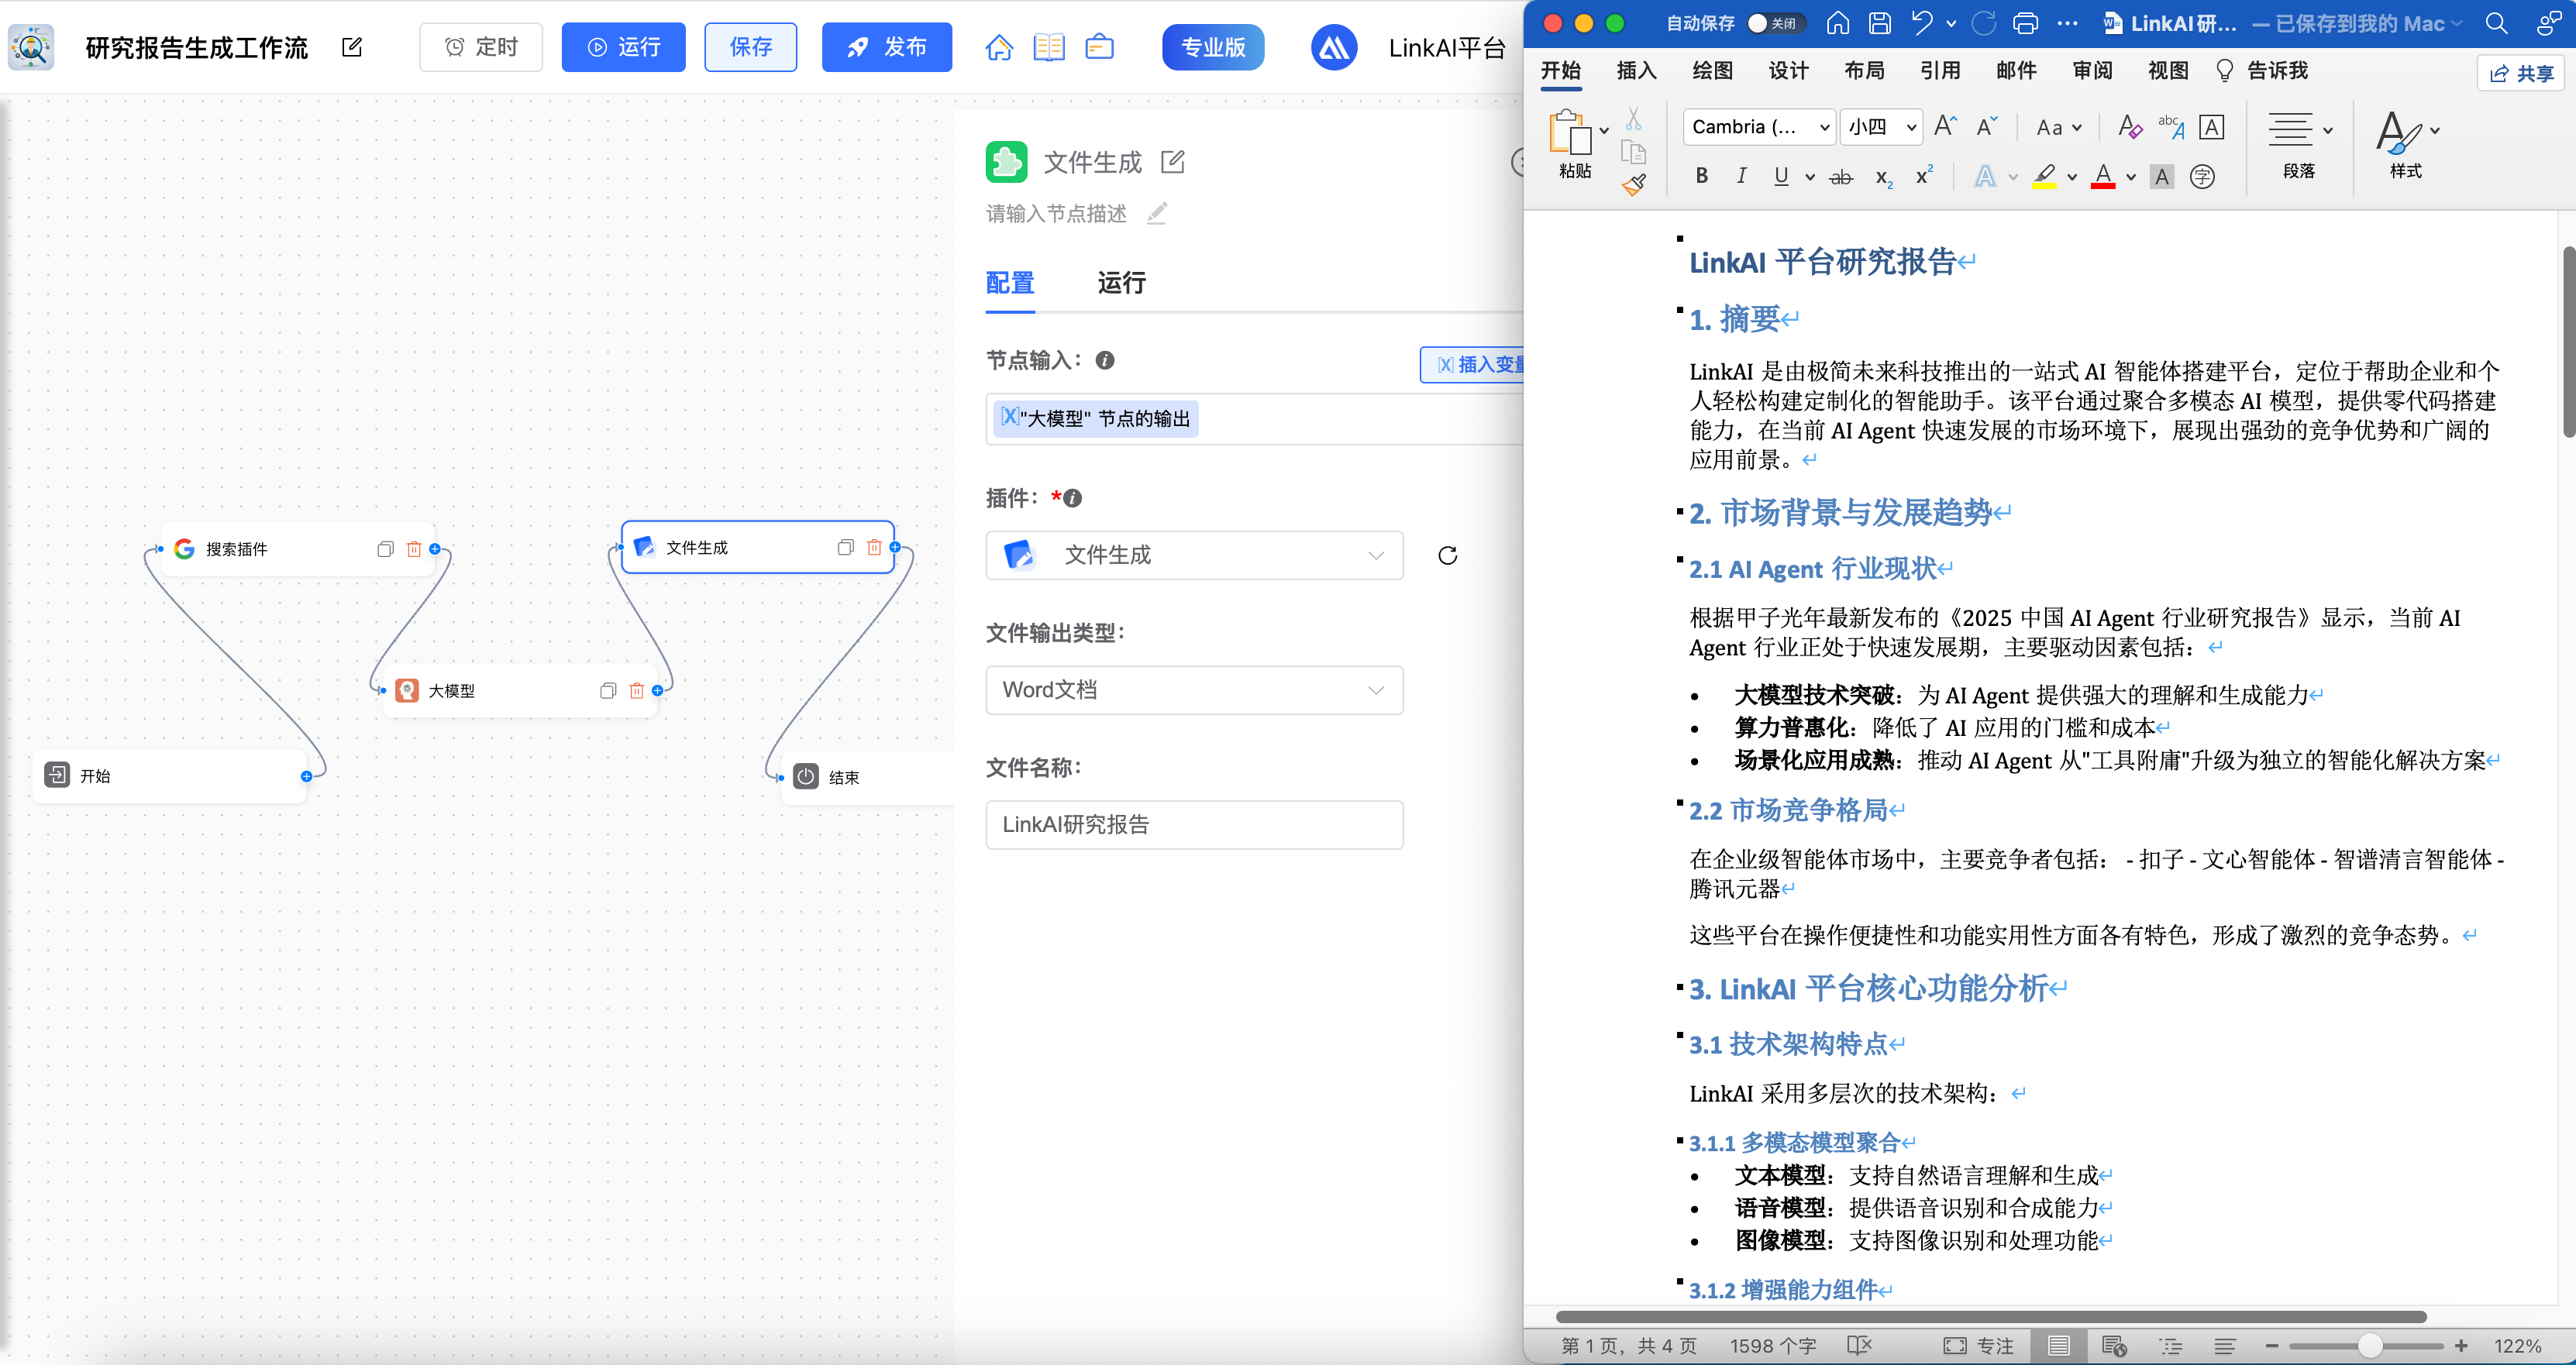Open search in Word title bar

click(x=2496, y=23)
